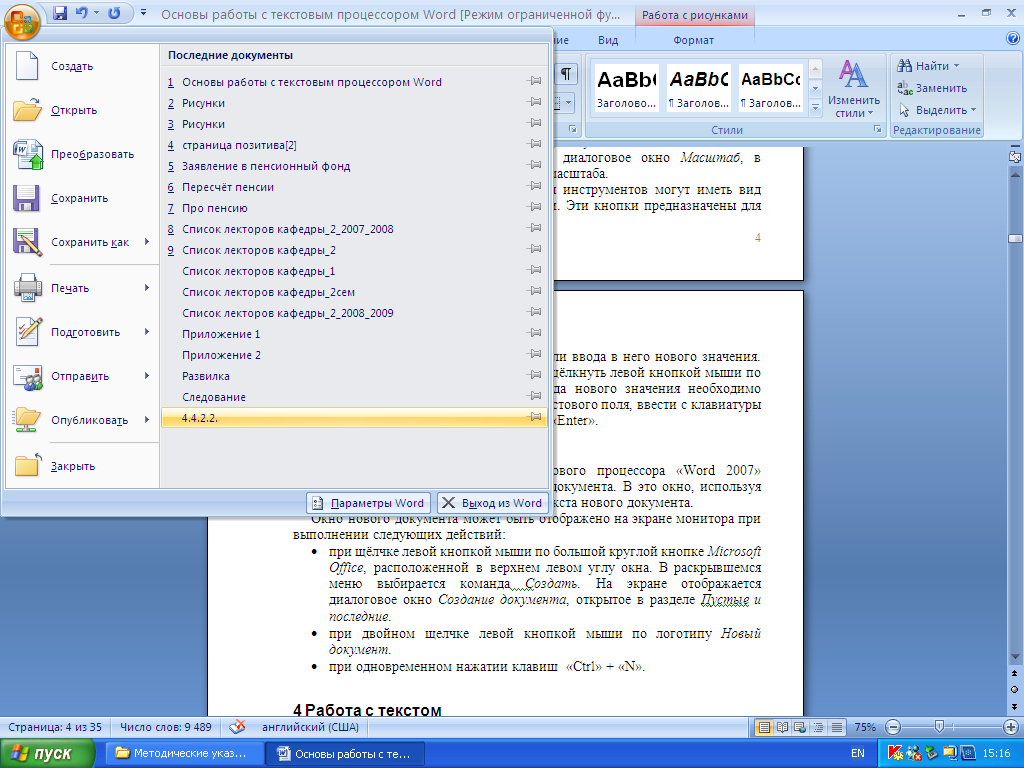Viewport: 1024px width, 768px height.
Task: Click the round Microsoft Office button
Action: tap(22, 23)
